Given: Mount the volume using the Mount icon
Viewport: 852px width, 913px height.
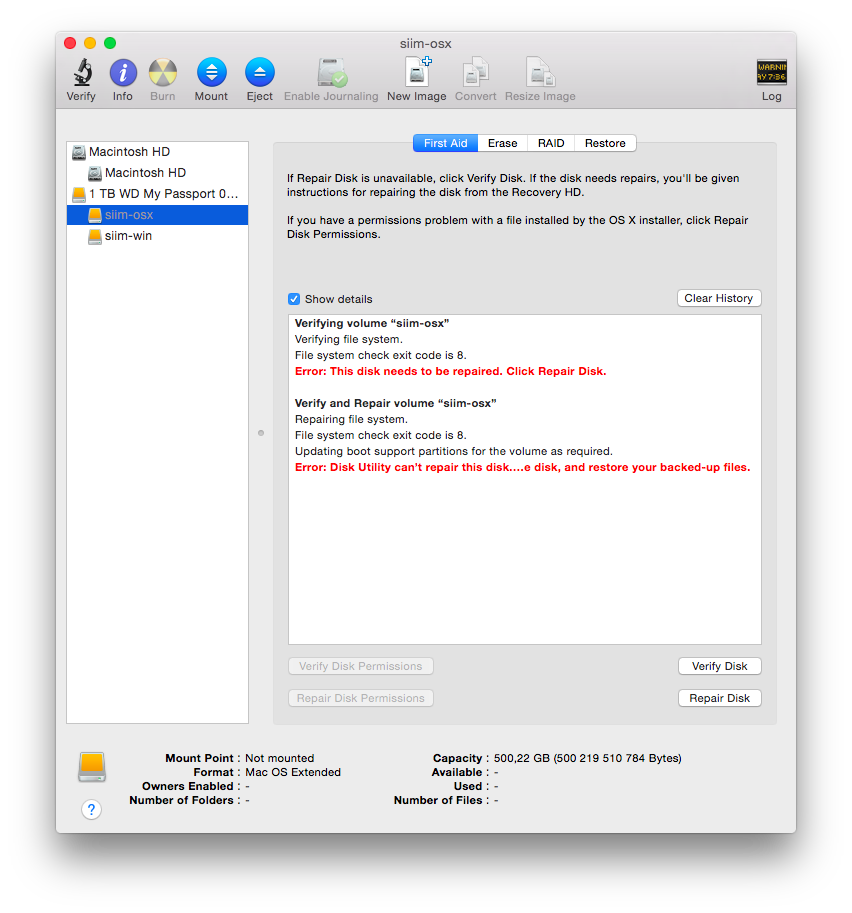Looking at the screenshot, I should coord(211,73).
